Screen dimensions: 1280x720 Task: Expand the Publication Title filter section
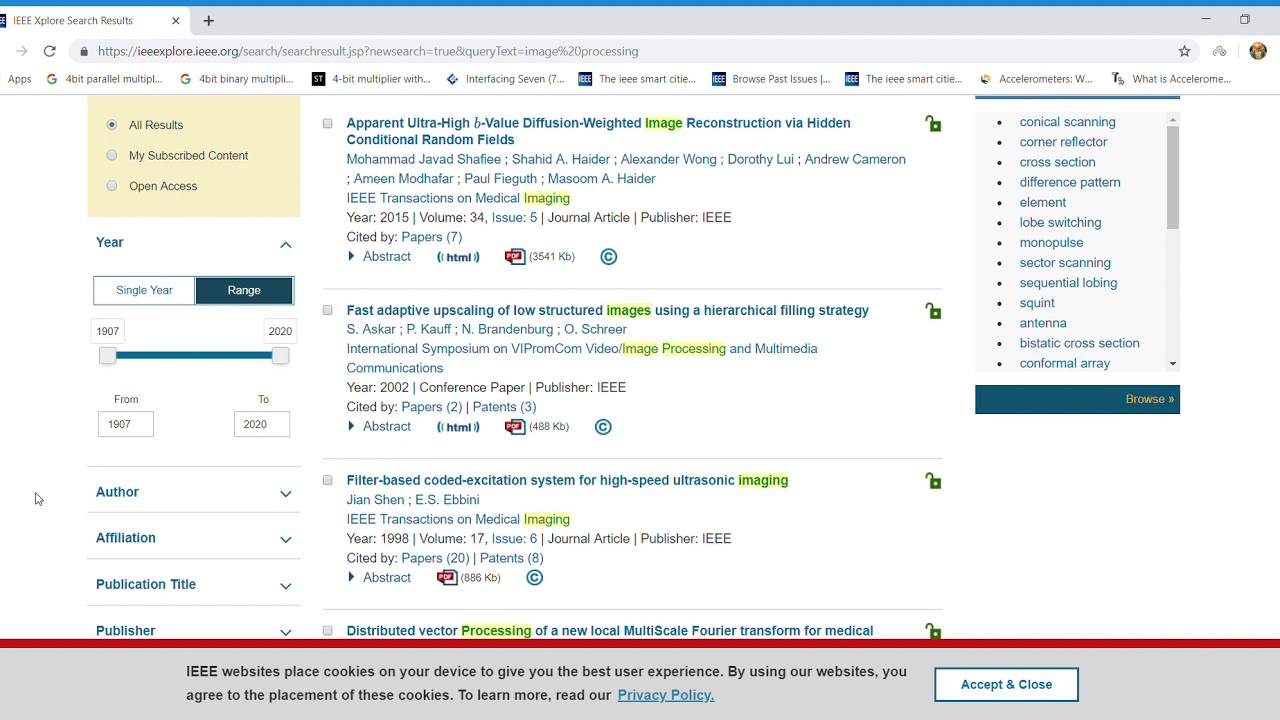(285, 585)
